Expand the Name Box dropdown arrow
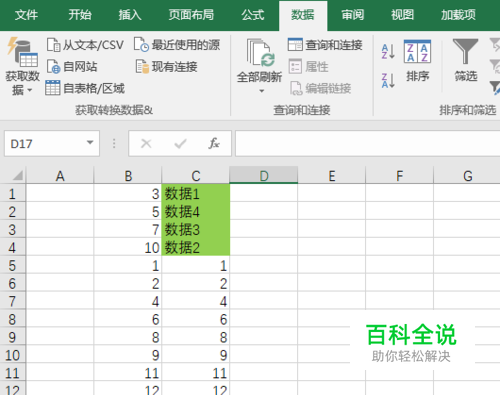Screen dimensions: 500x395 tap(90, 143)
